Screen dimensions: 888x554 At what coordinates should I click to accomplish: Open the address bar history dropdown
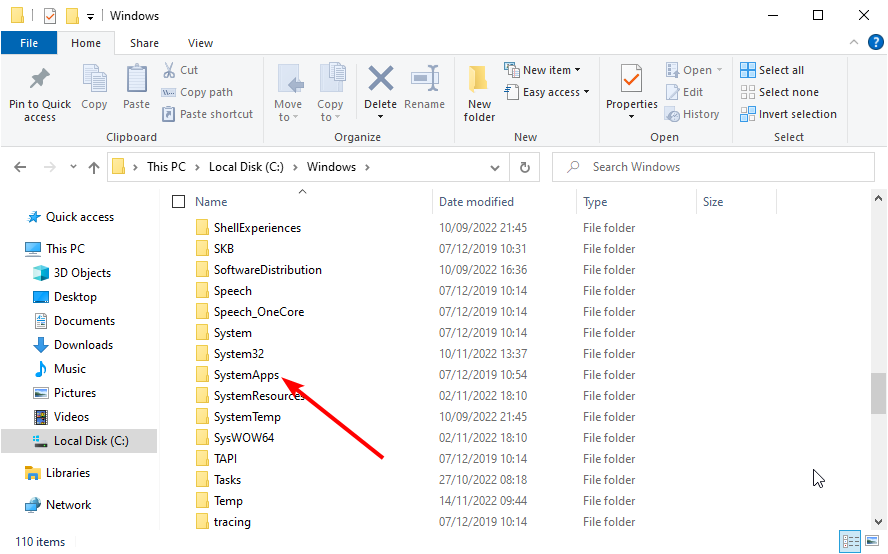(x=494, y=167)
